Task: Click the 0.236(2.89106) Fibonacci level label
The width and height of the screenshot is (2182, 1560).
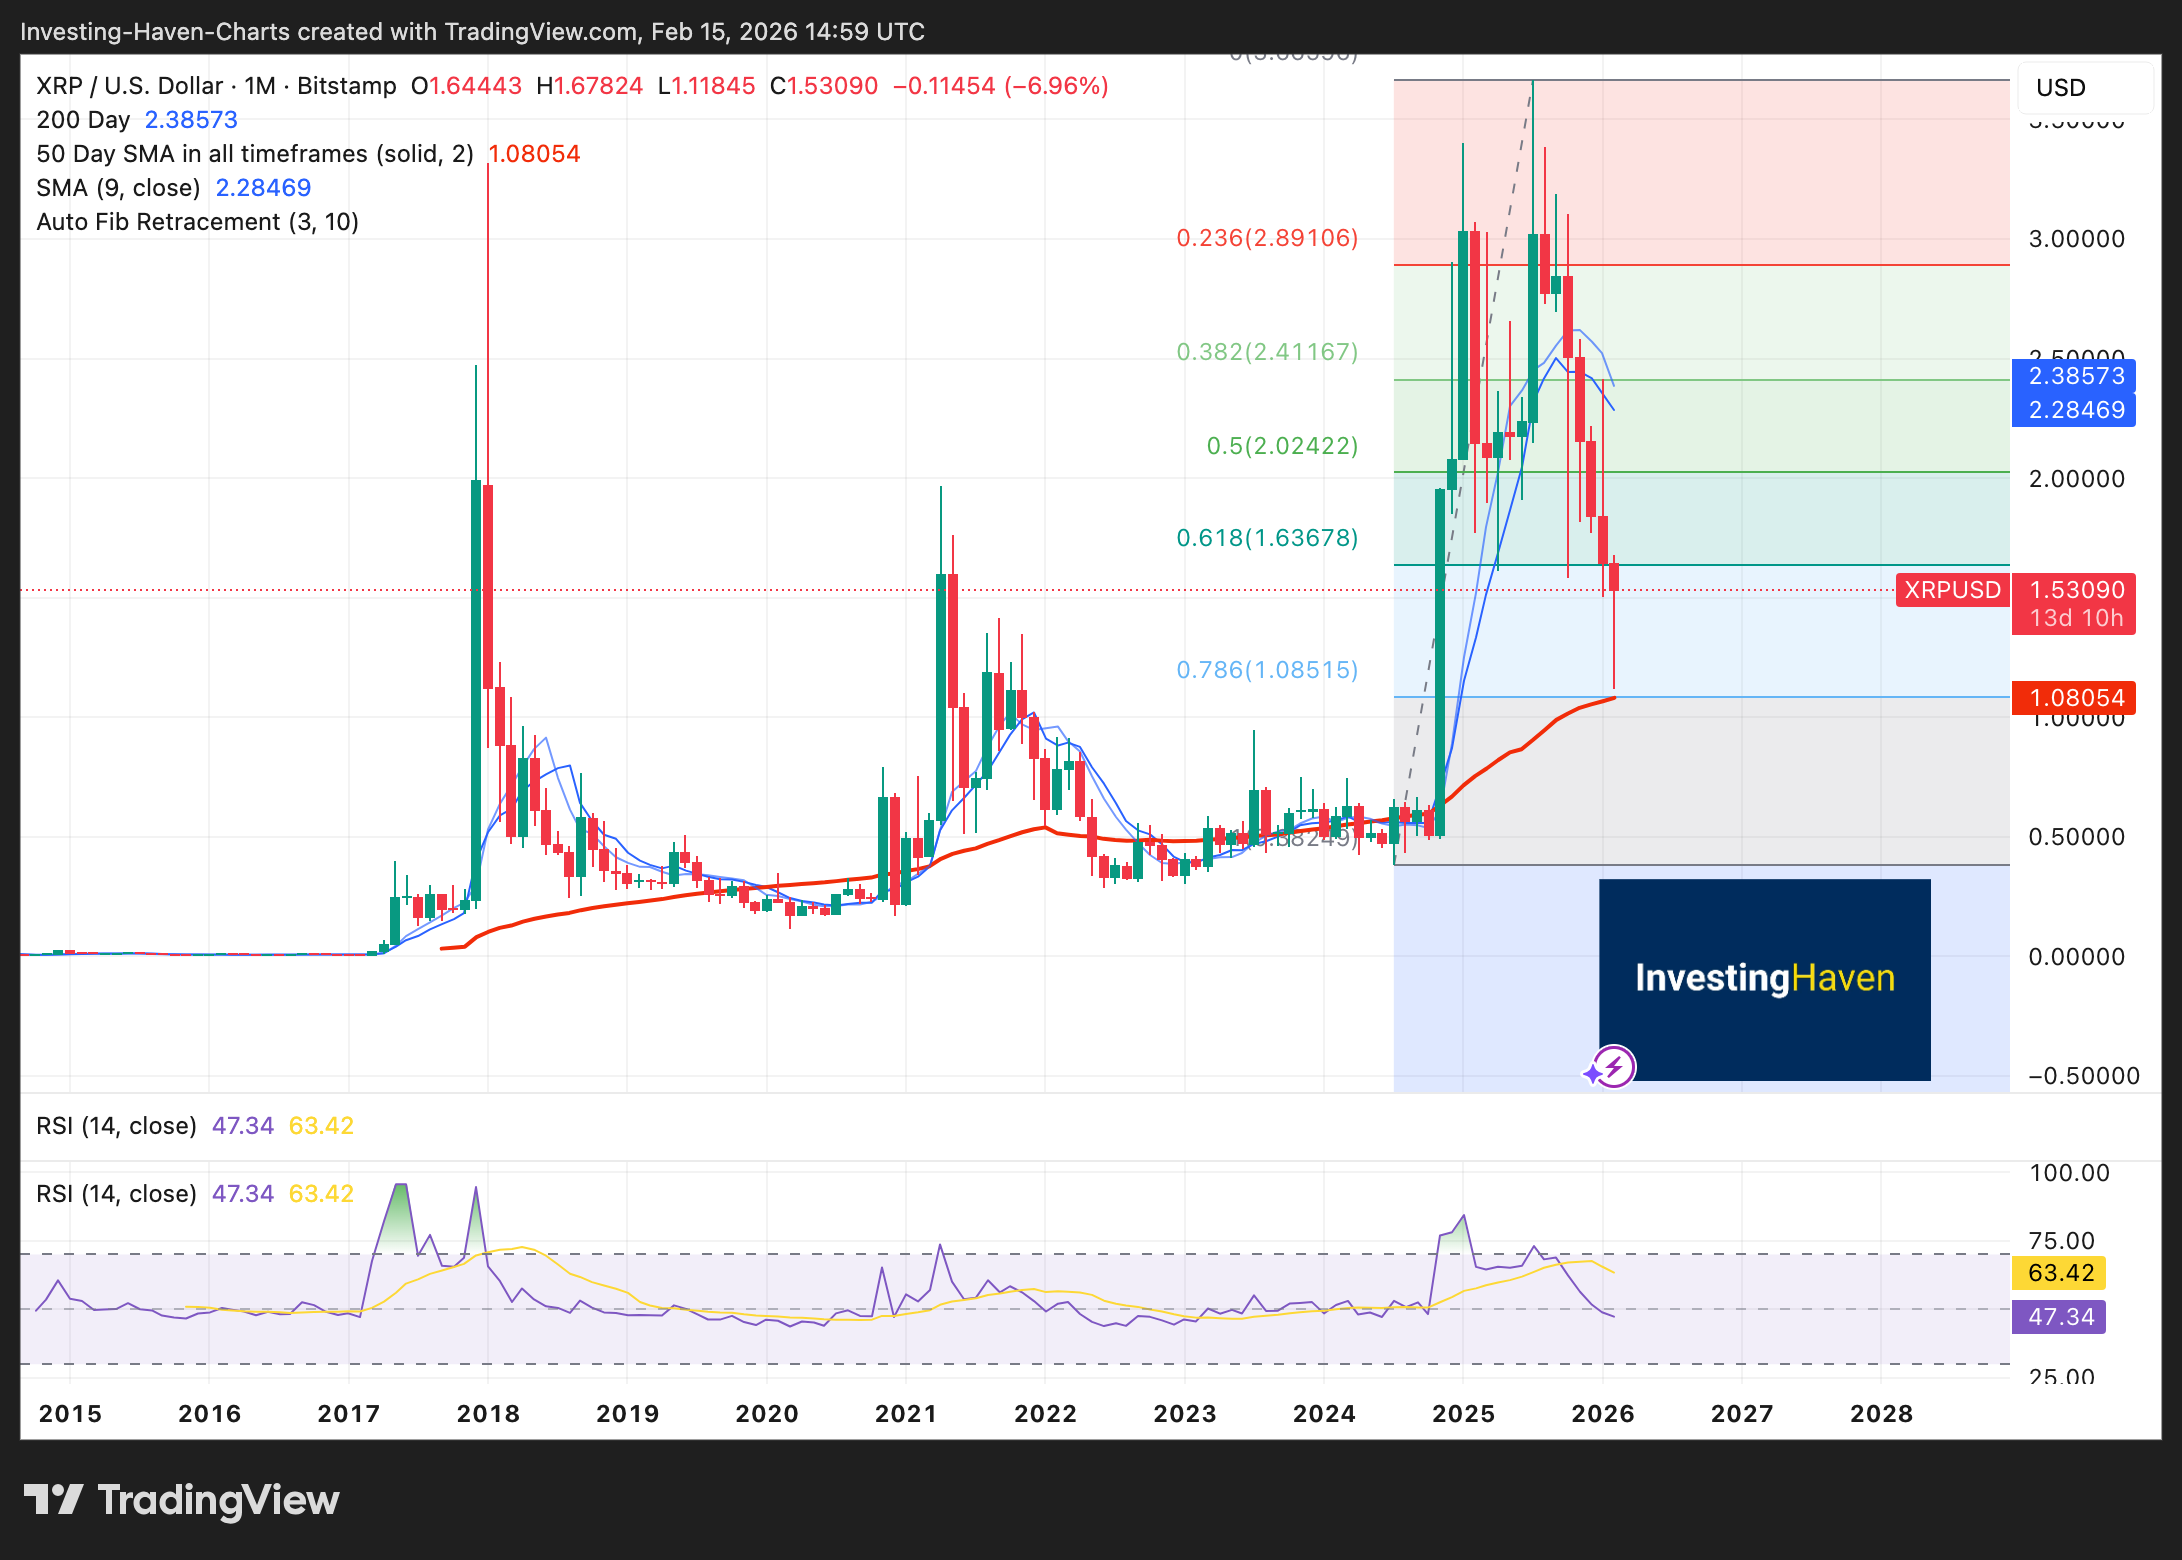Action: point(1266,238)
